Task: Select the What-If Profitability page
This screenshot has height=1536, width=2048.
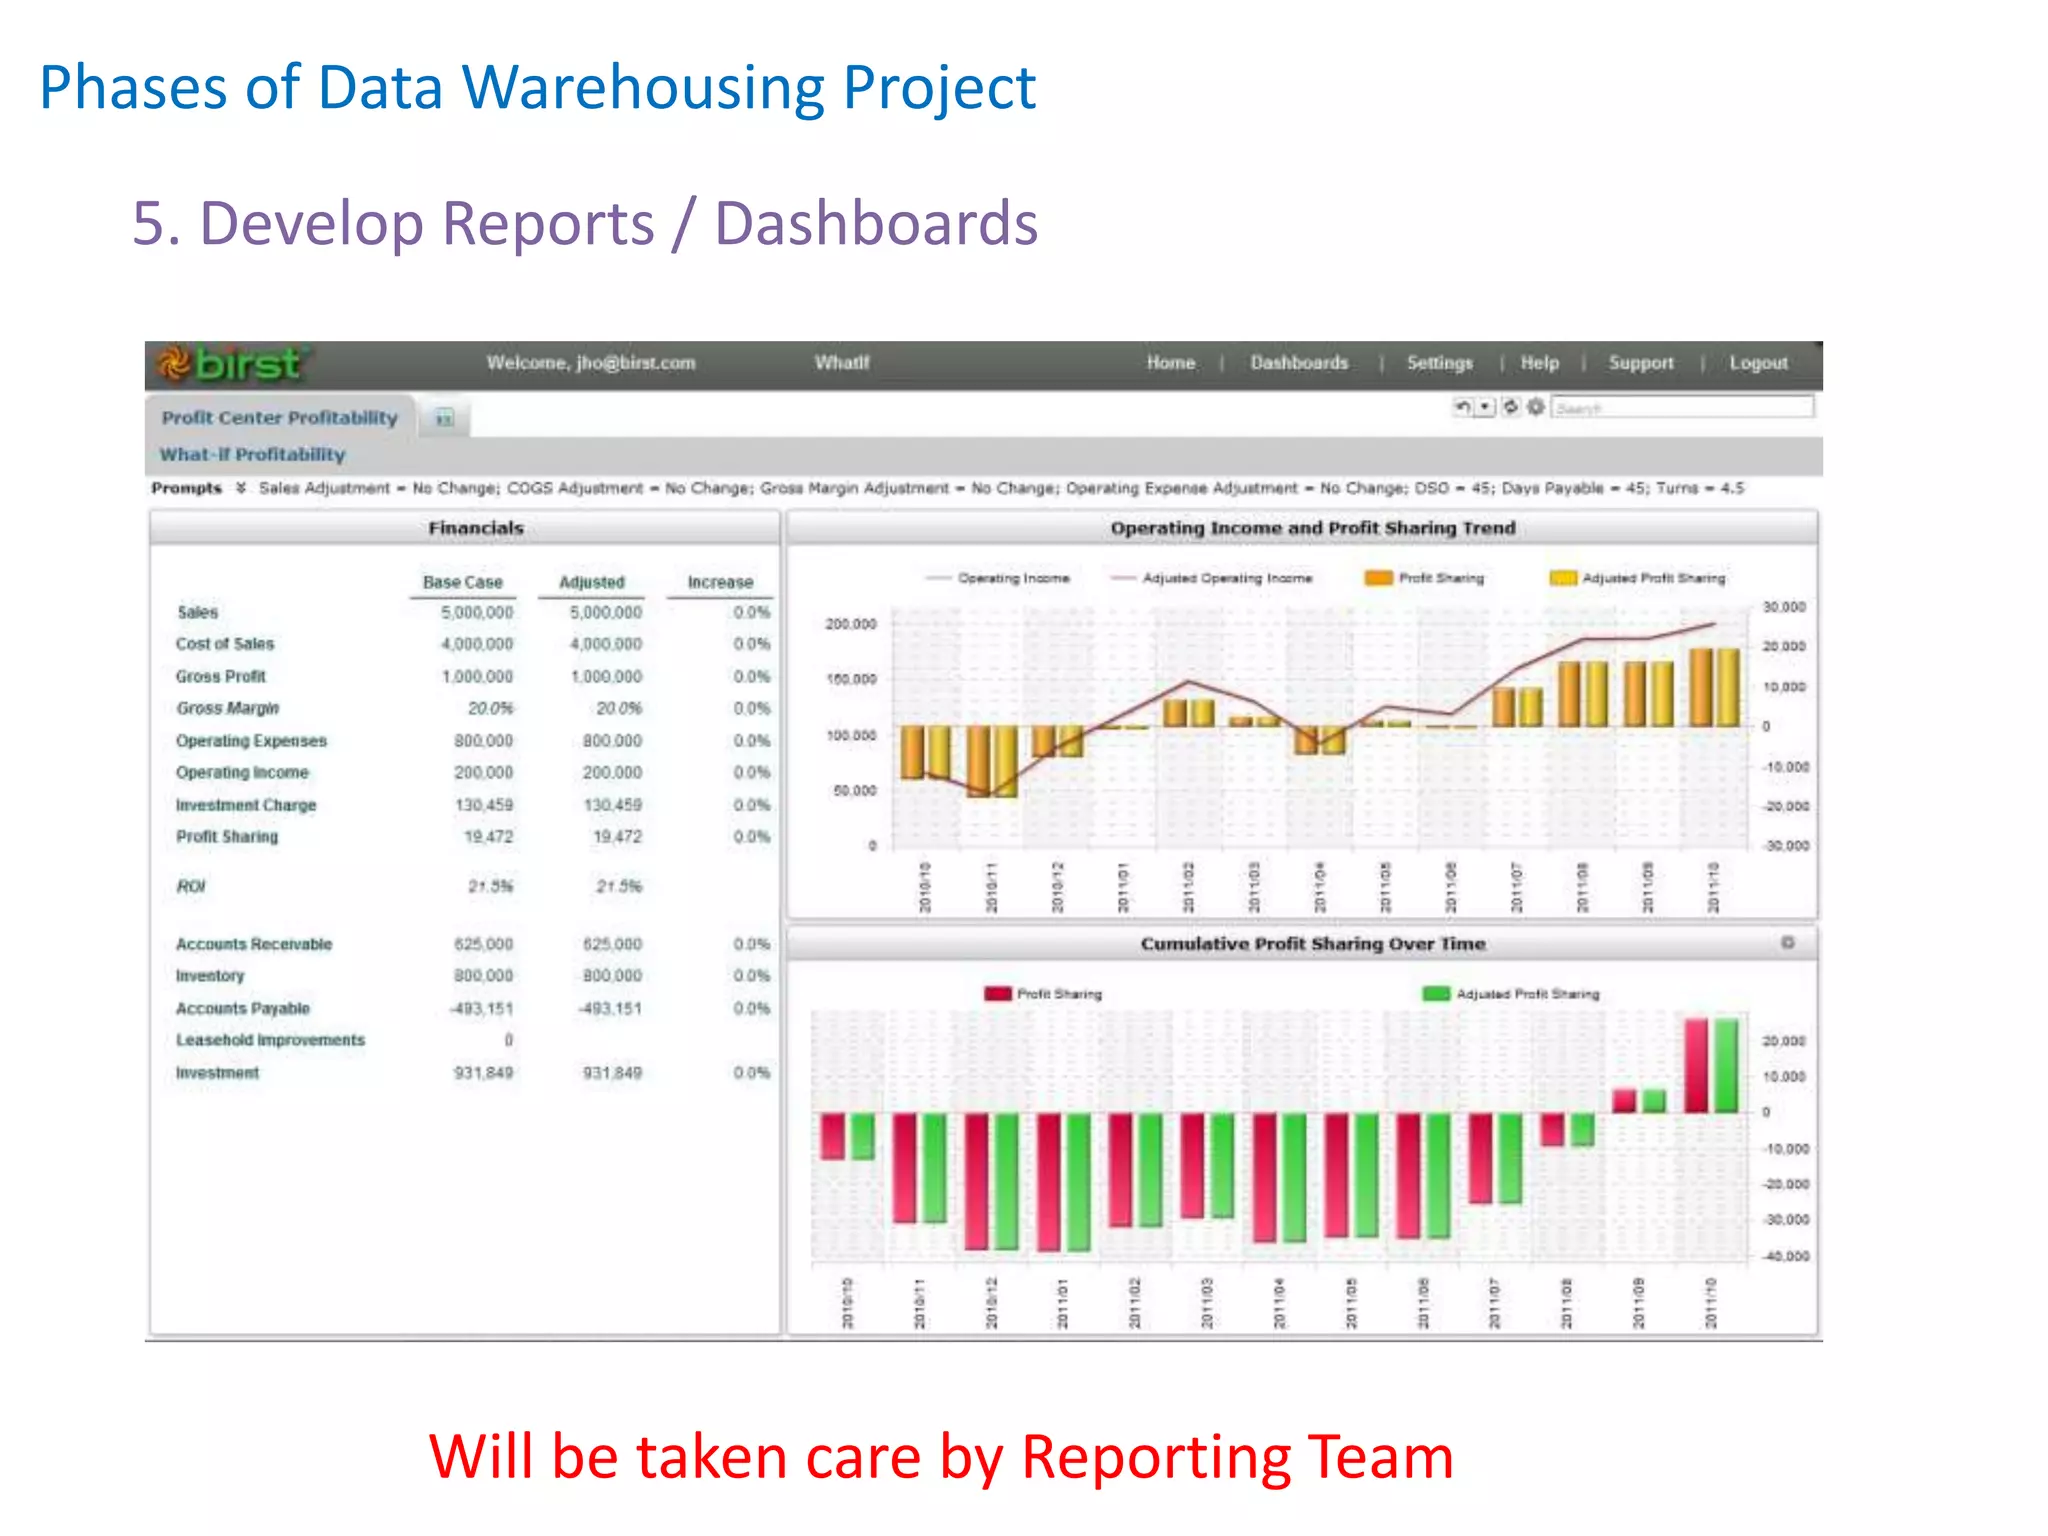Action: click(x=252, y=454)
